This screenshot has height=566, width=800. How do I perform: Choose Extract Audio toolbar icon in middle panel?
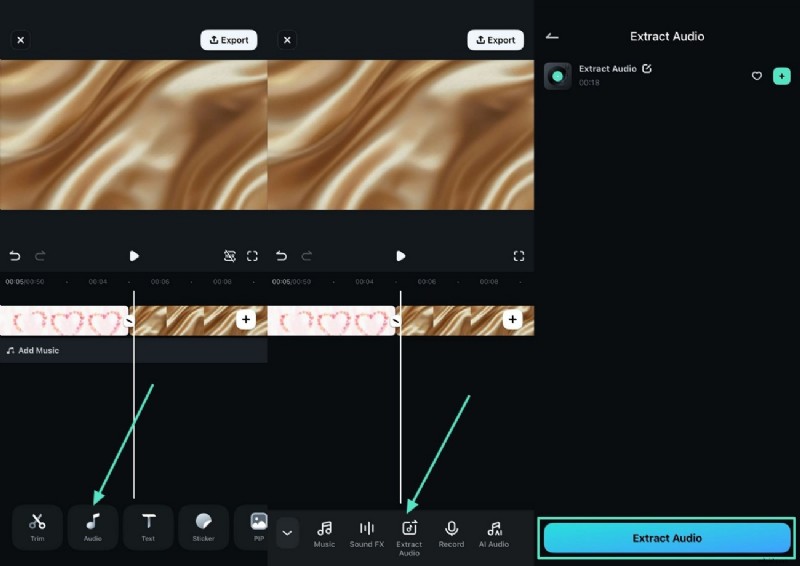[409, 538]
